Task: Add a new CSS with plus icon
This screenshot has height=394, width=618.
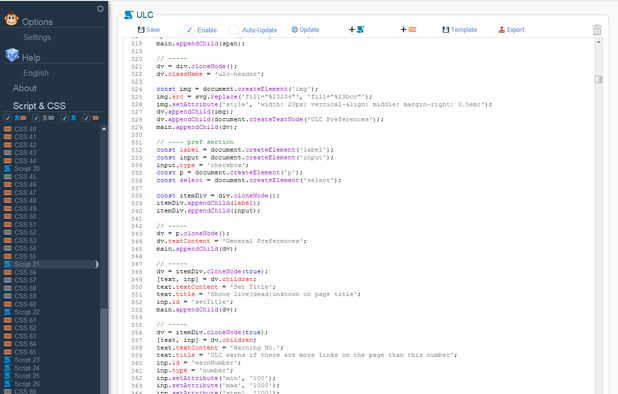Action: (x=408, y=30)
